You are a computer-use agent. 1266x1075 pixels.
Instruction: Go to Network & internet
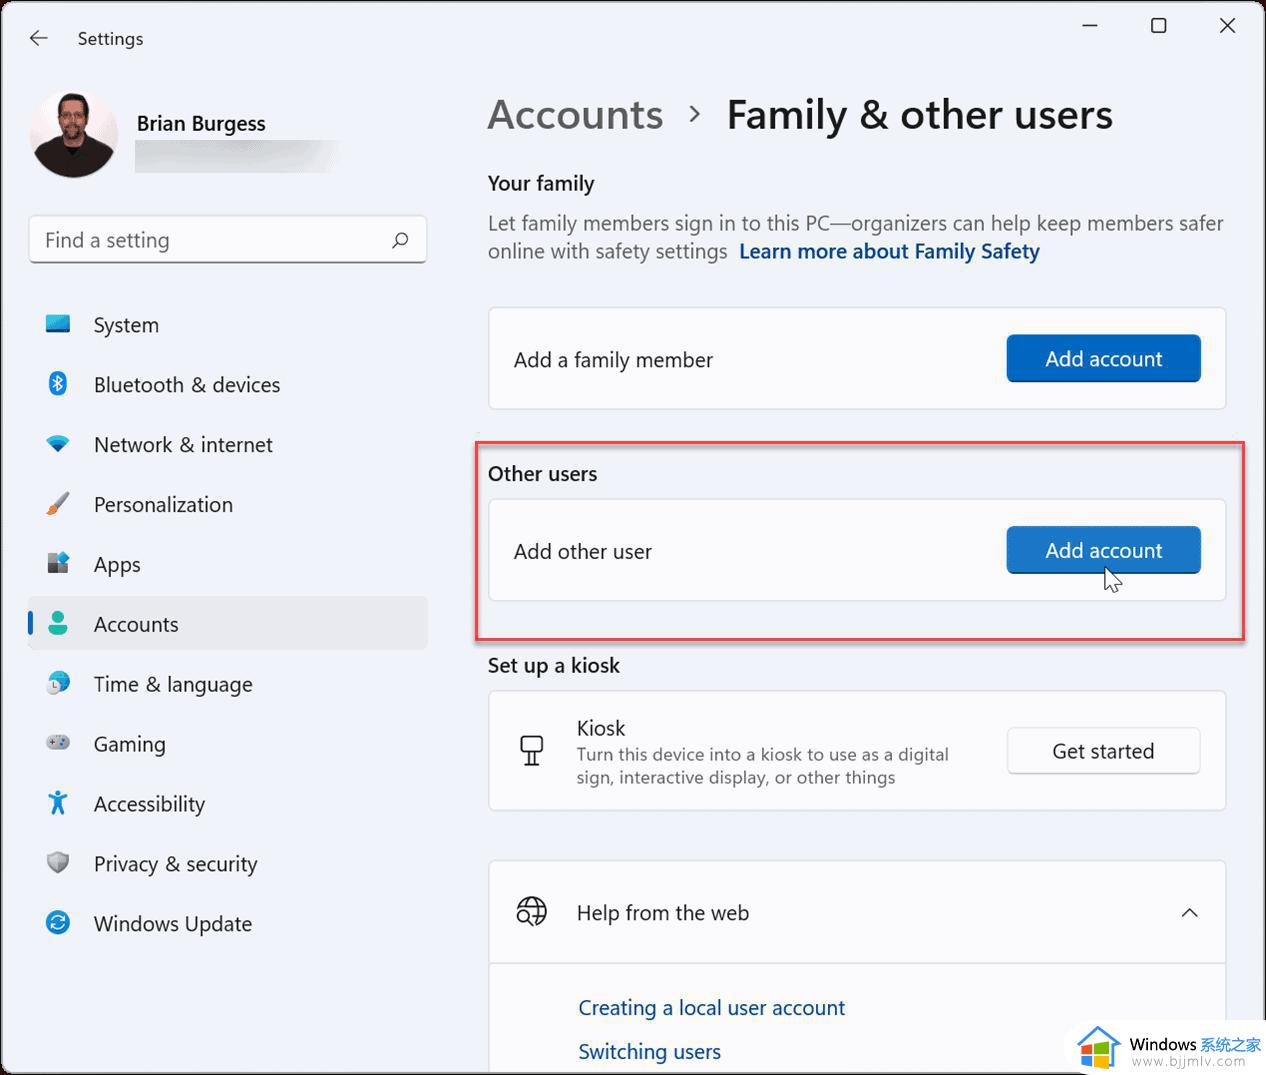tap(228, 445)
